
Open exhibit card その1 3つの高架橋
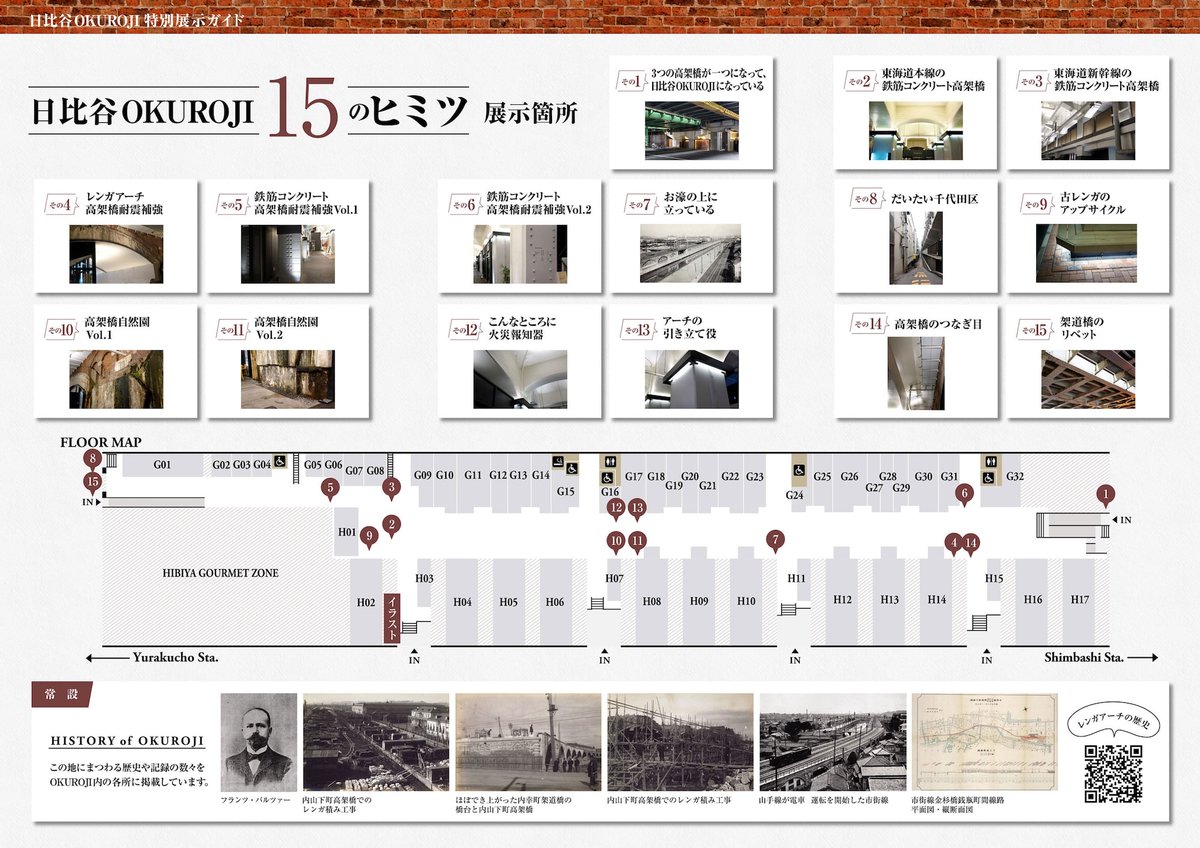(691, 112)
